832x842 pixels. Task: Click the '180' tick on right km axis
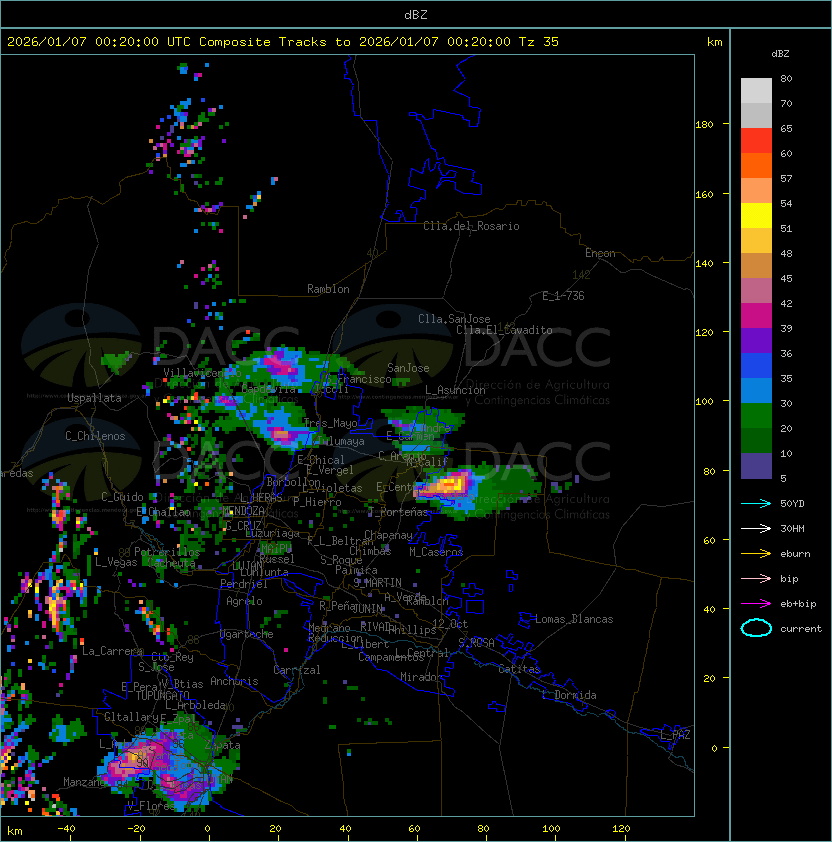704,125
